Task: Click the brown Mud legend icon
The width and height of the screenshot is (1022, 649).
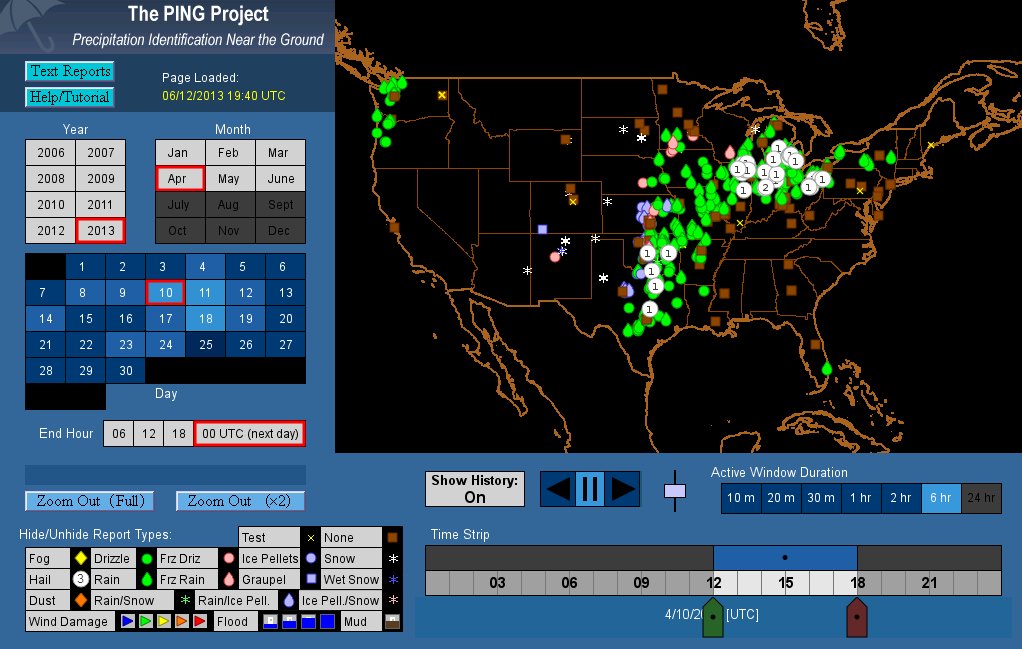Action: tap(393, 622)
